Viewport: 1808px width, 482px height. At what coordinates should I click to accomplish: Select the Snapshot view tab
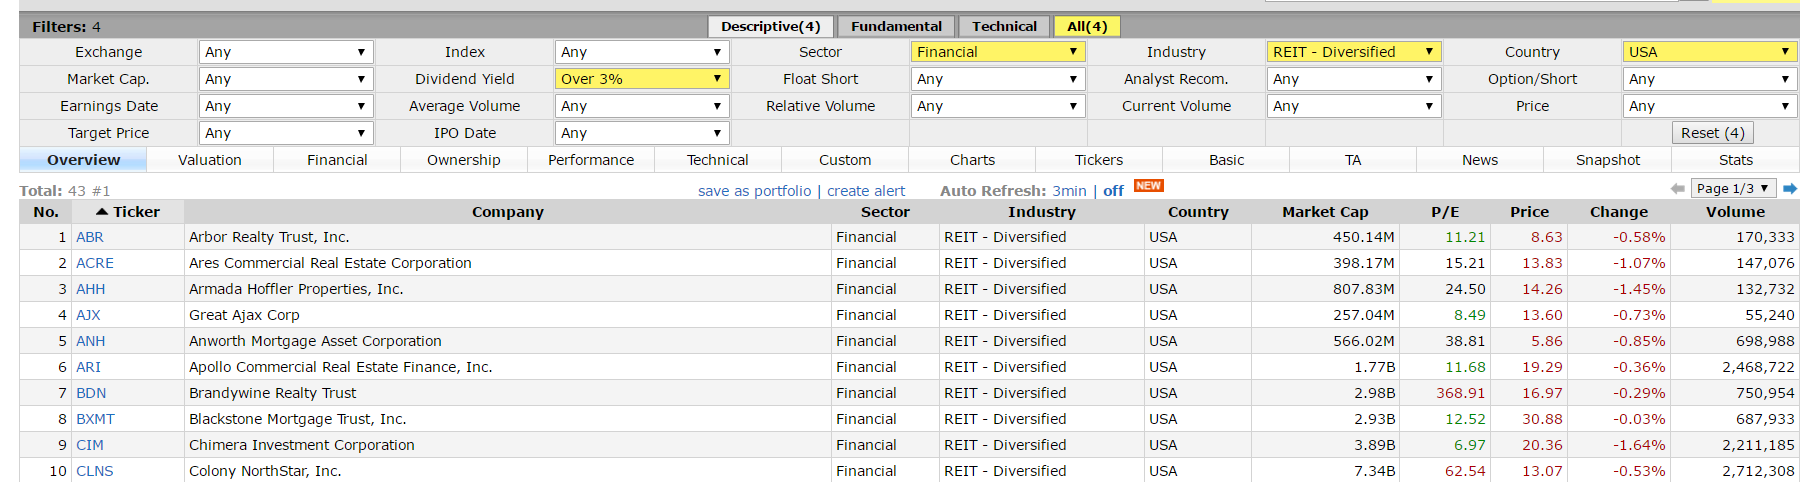point(1607,160)
